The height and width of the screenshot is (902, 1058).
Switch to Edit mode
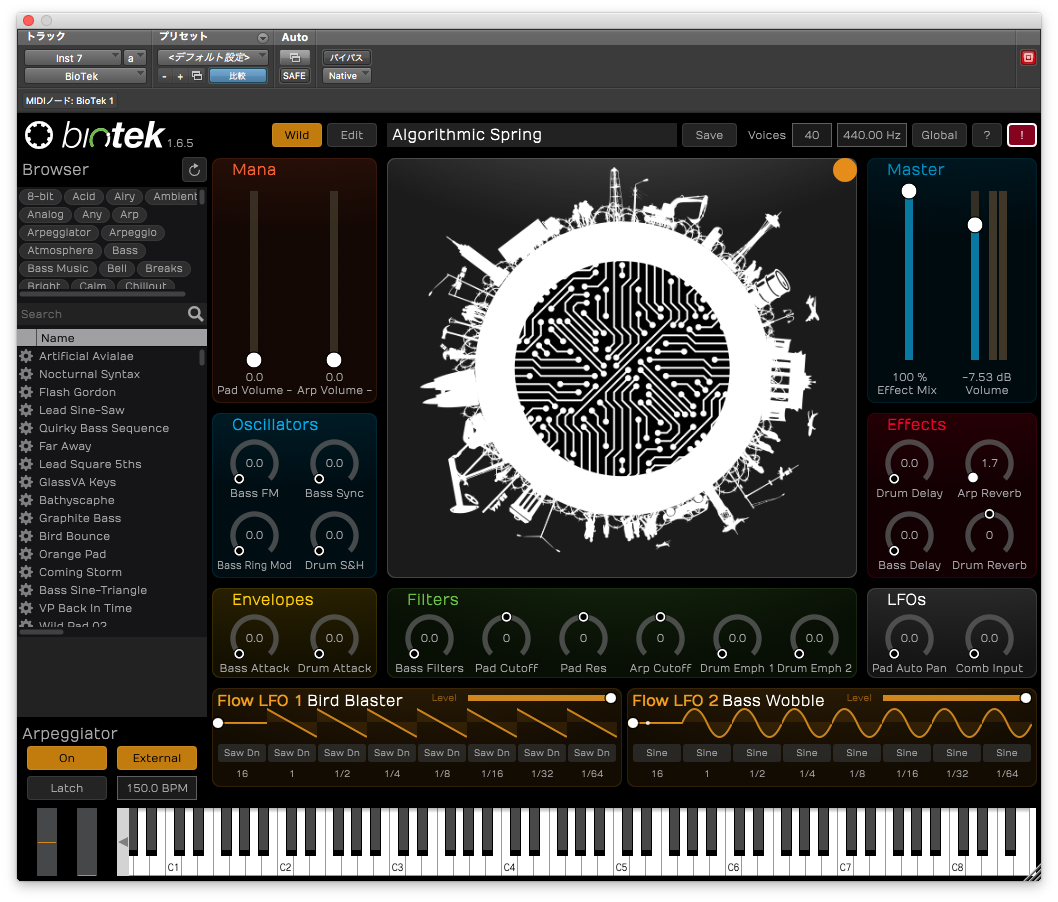click(x=352, y=135)
